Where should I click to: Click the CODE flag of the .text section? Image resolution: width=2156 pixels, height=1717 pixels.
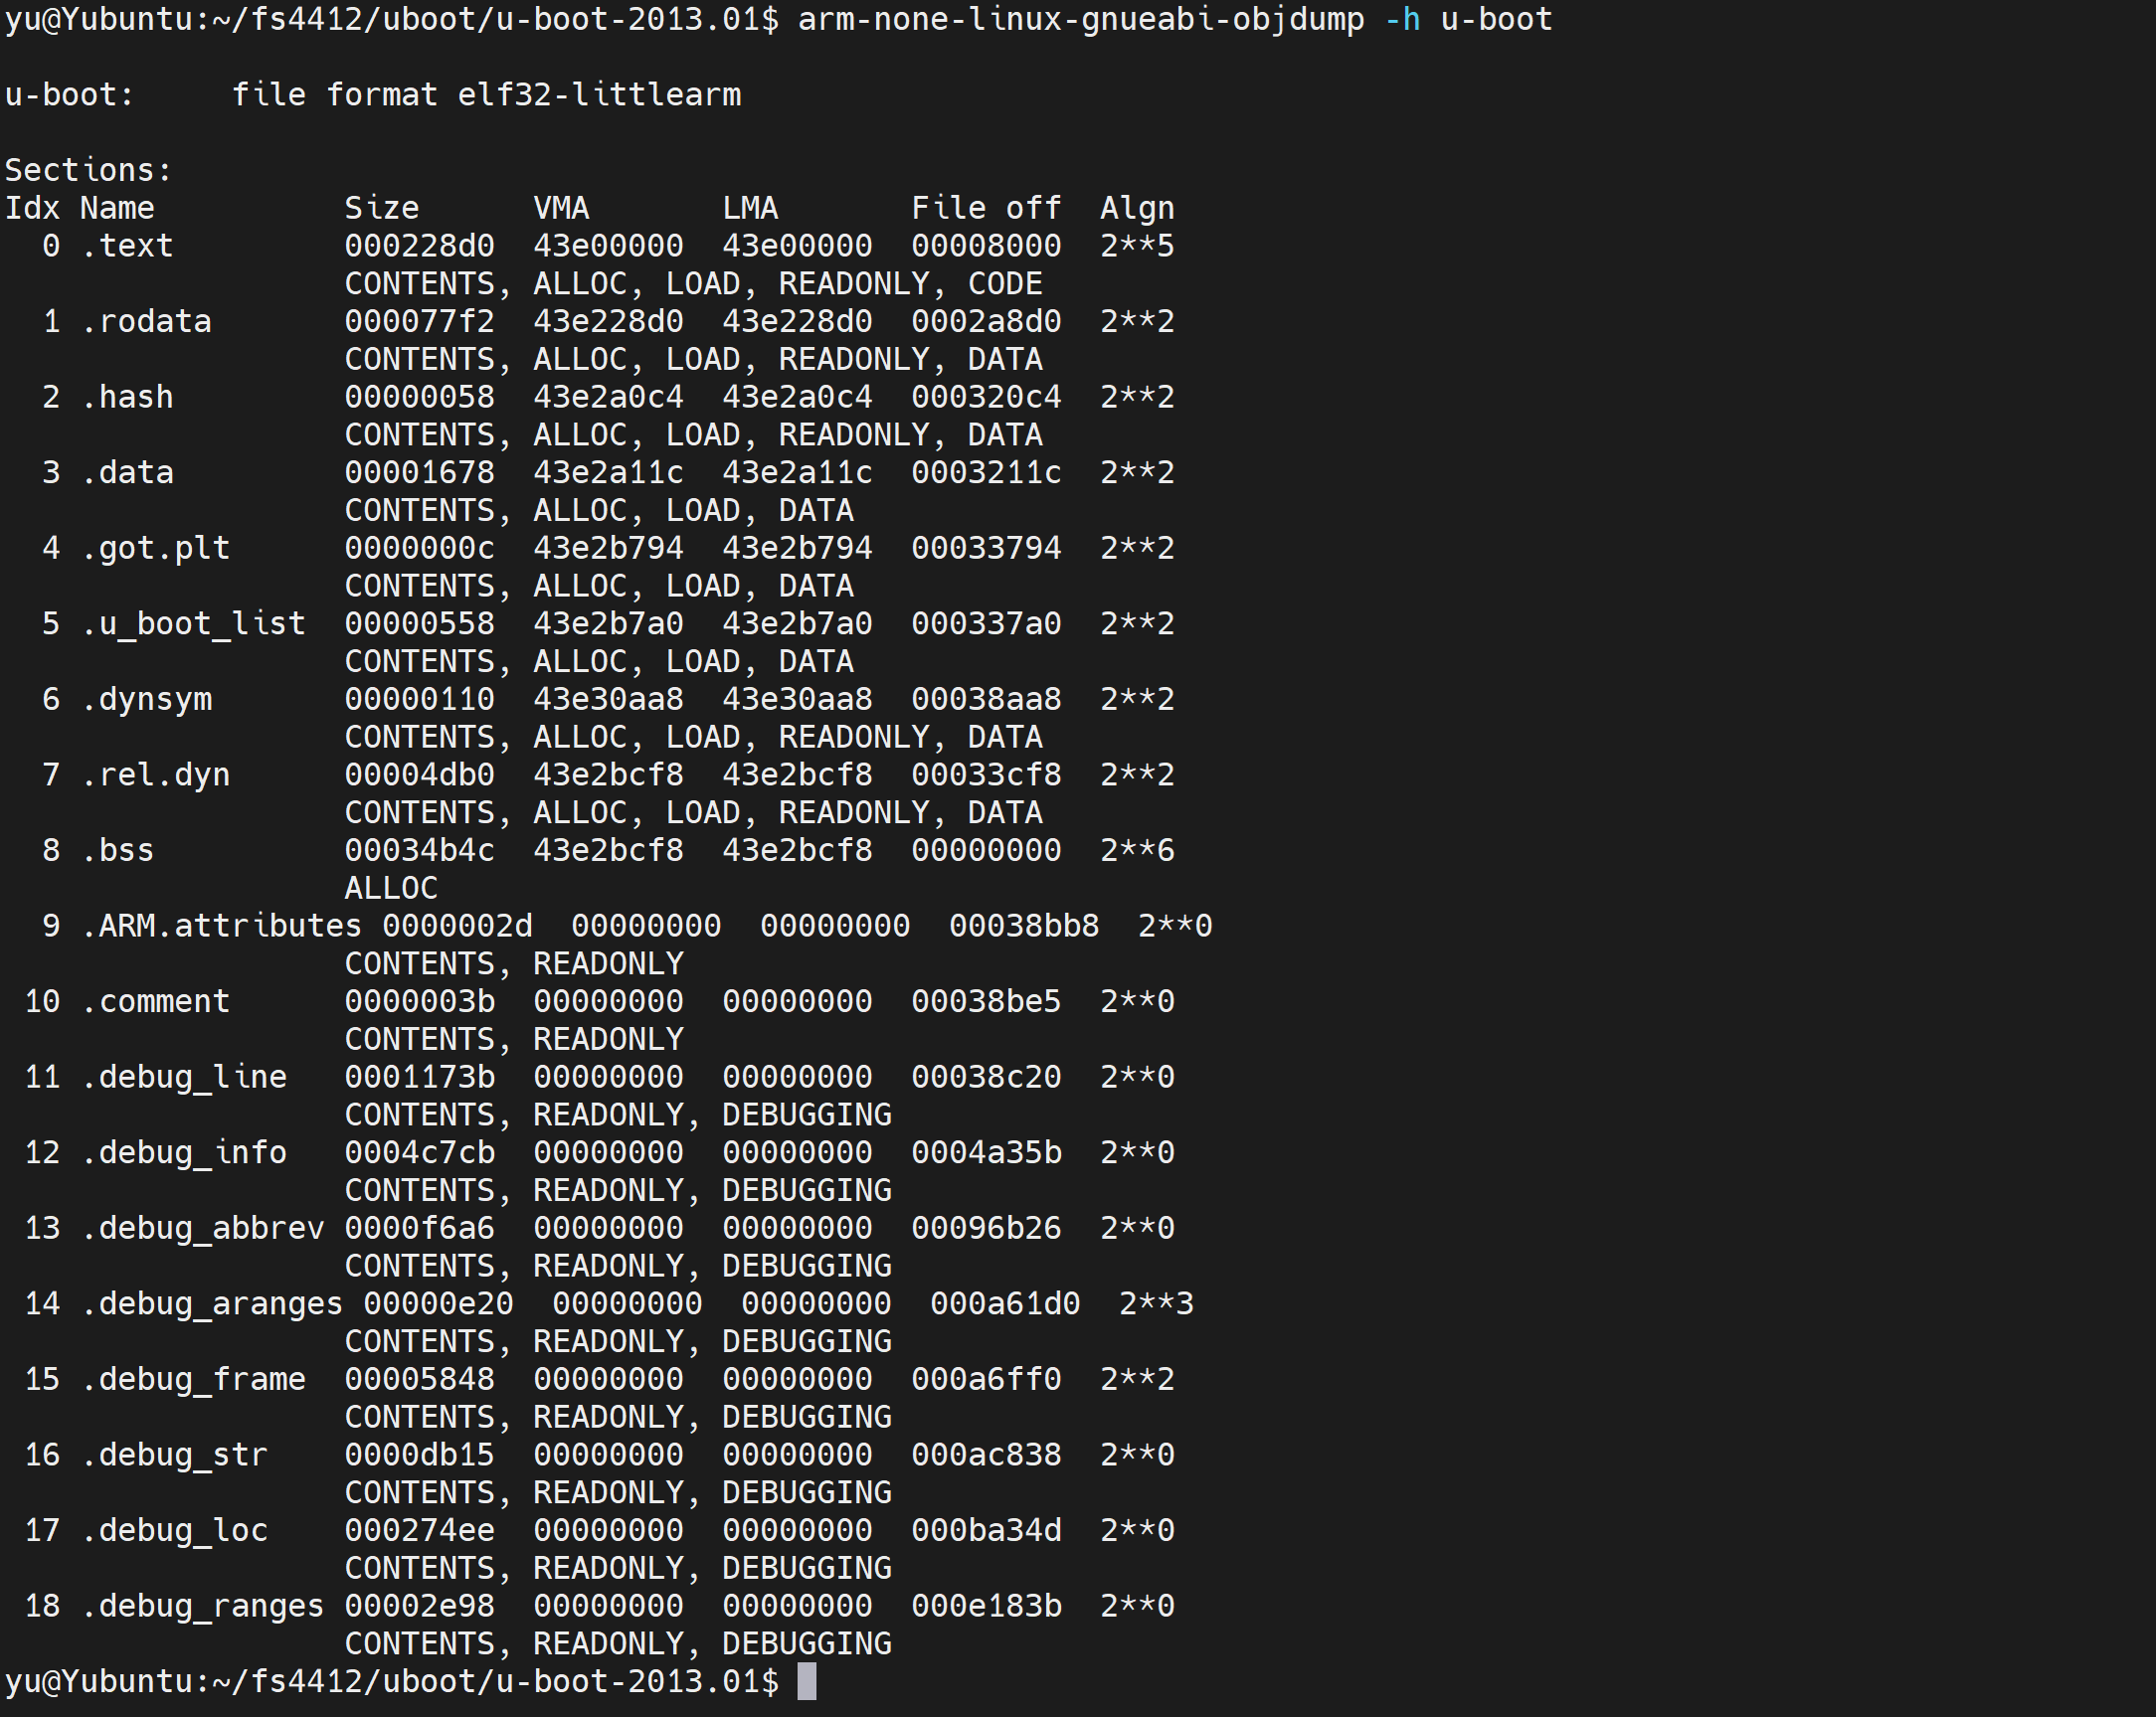coord(1005,284)
